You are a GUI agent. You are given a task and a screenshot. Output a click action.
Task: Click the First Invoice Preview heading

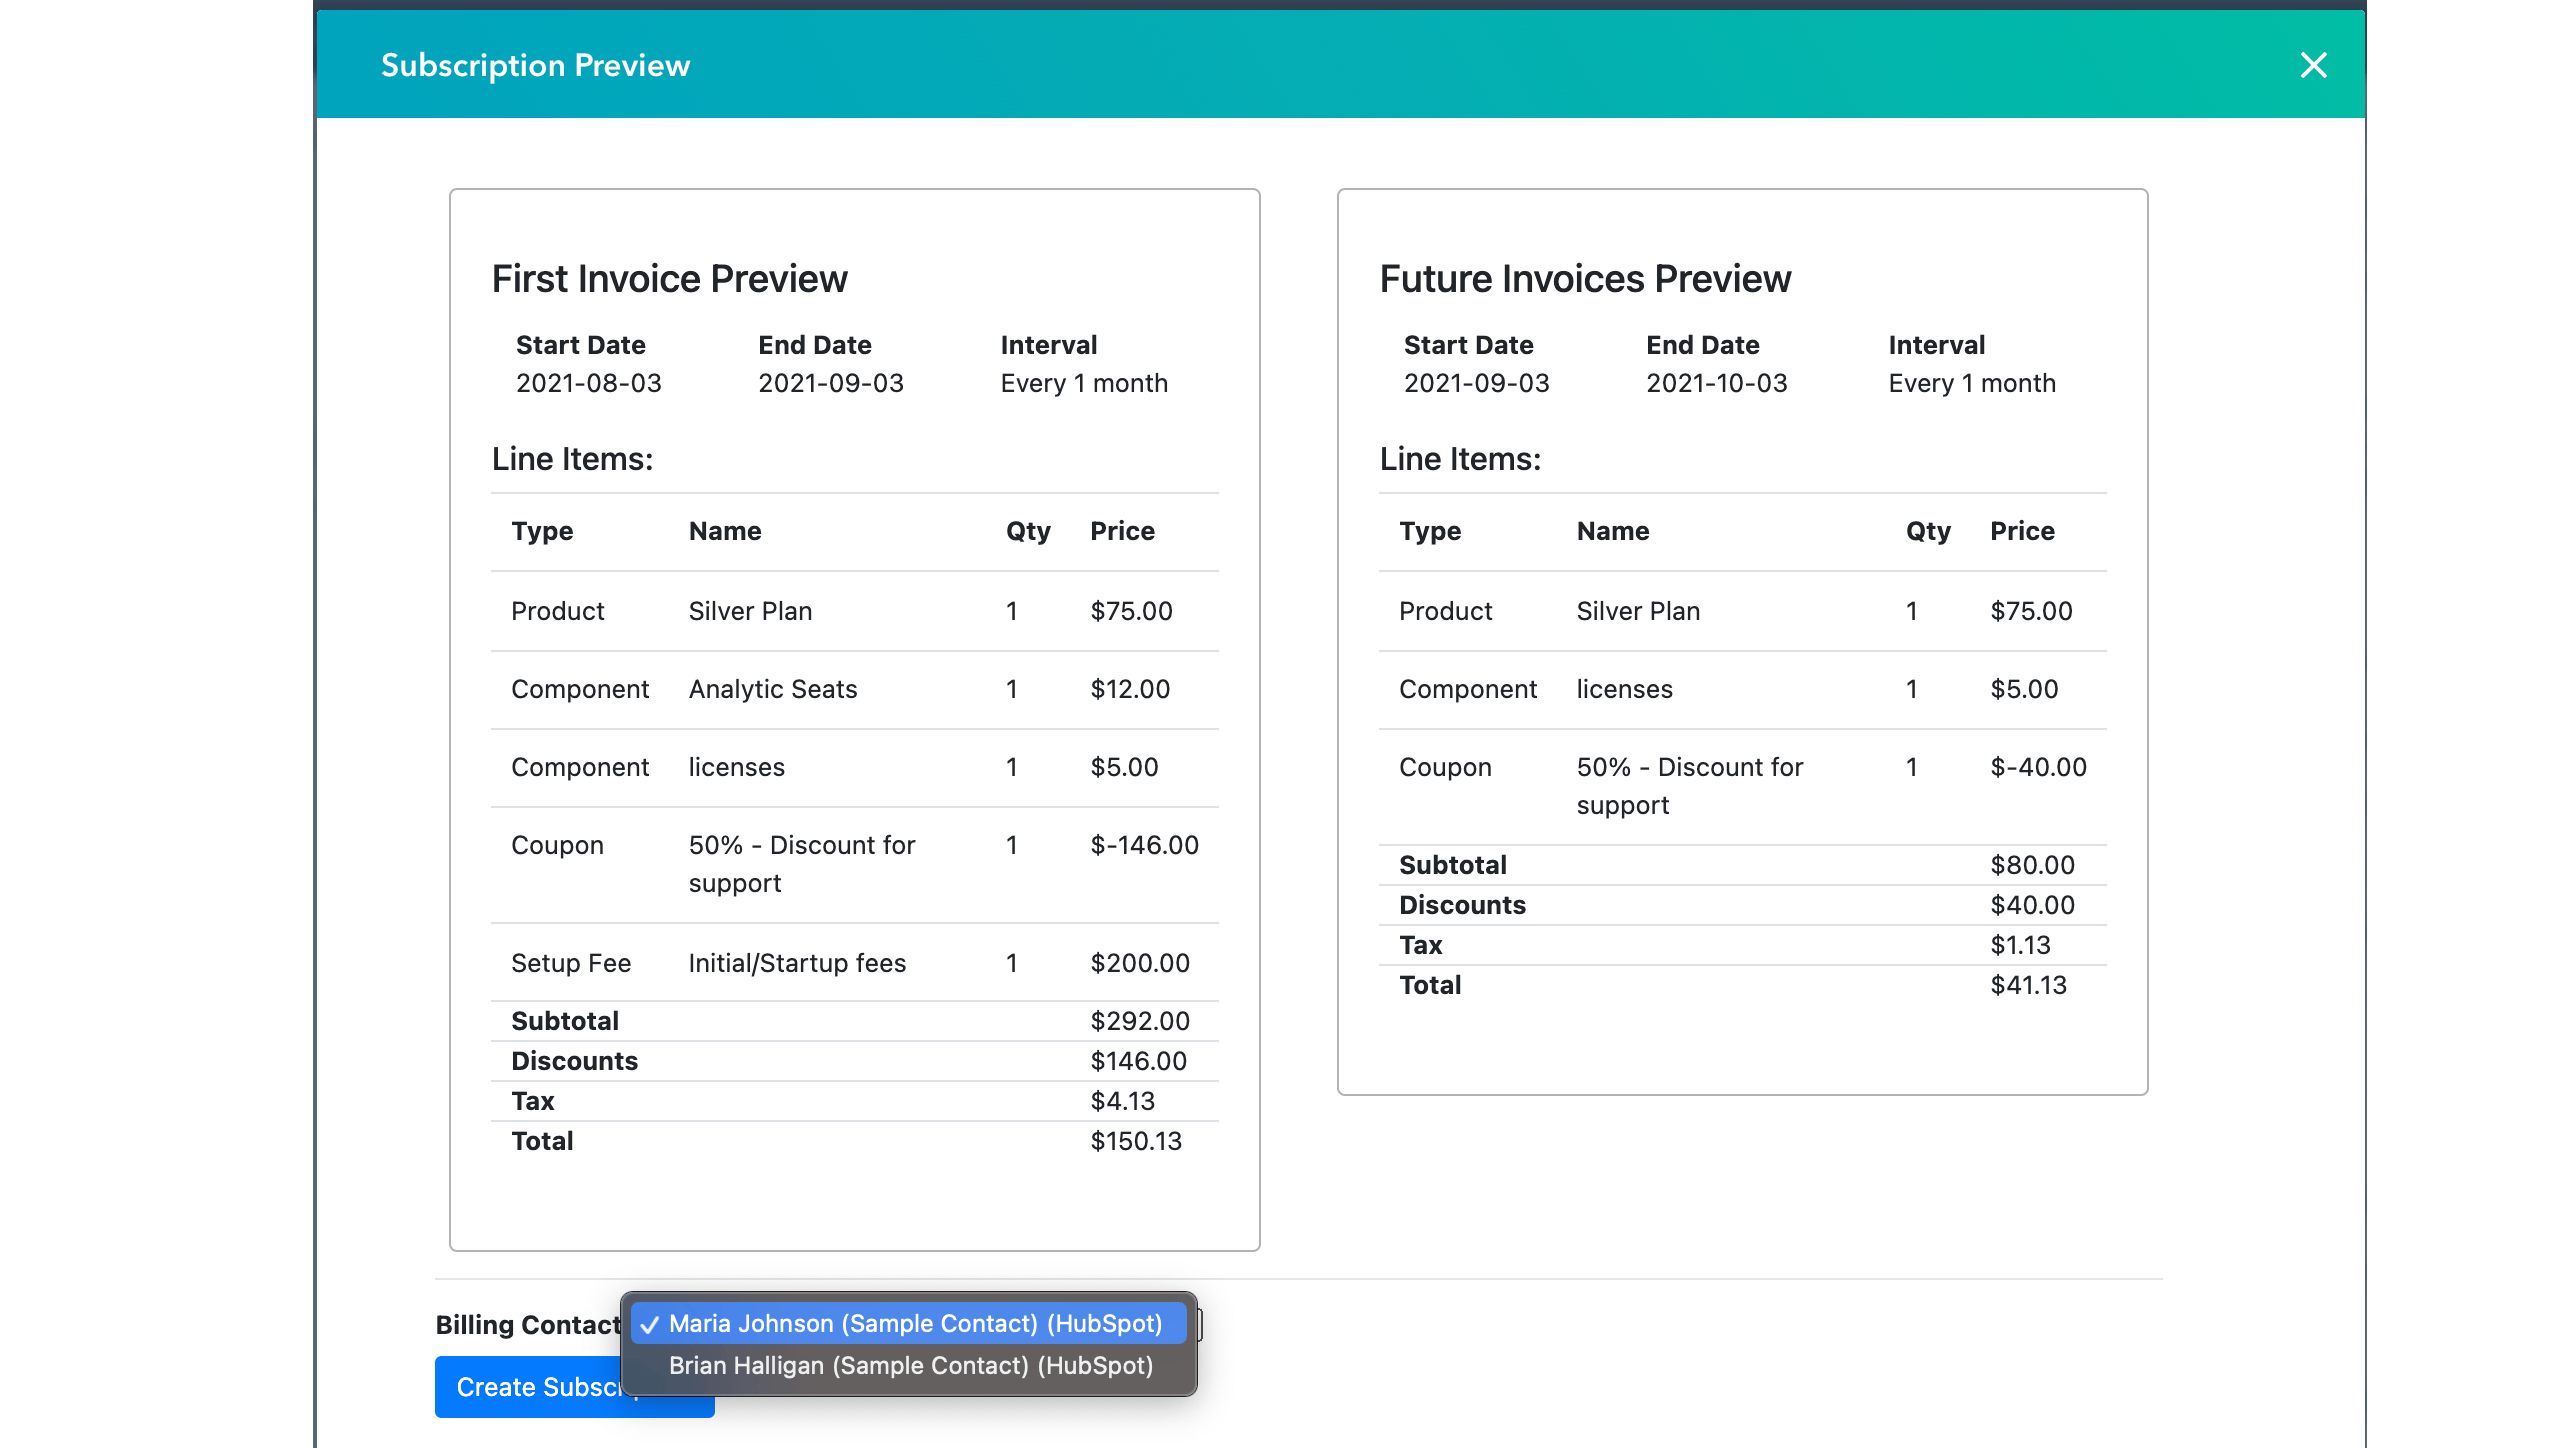[669, 279]
